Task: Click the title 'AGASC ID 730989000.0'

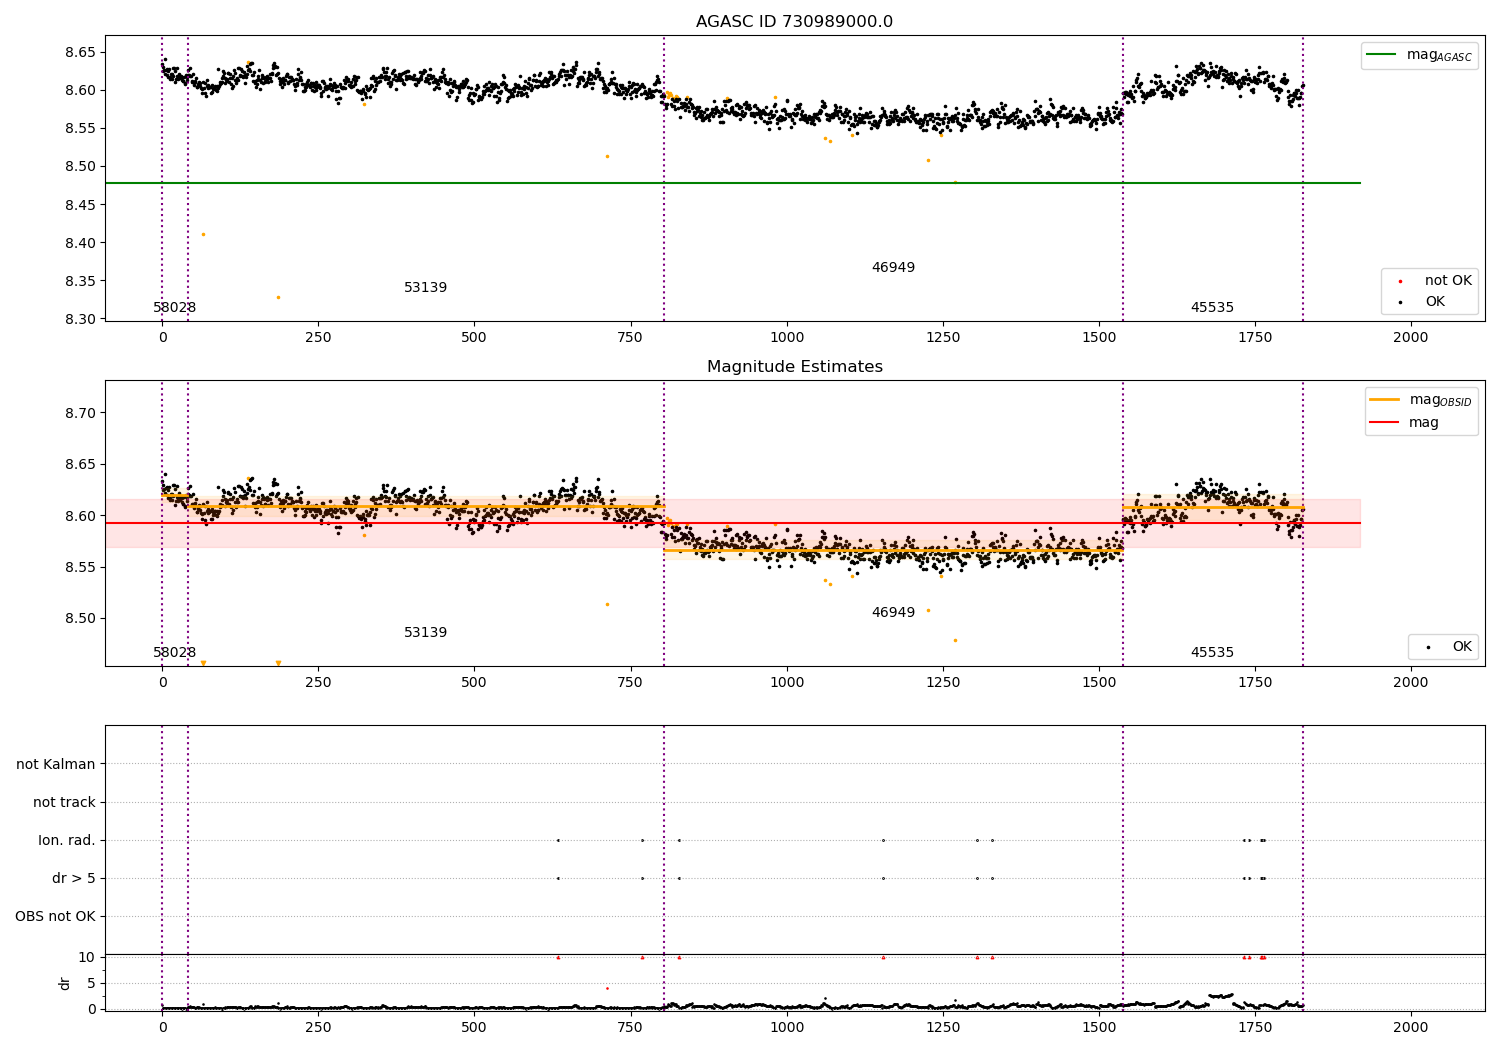Action: 794,22
